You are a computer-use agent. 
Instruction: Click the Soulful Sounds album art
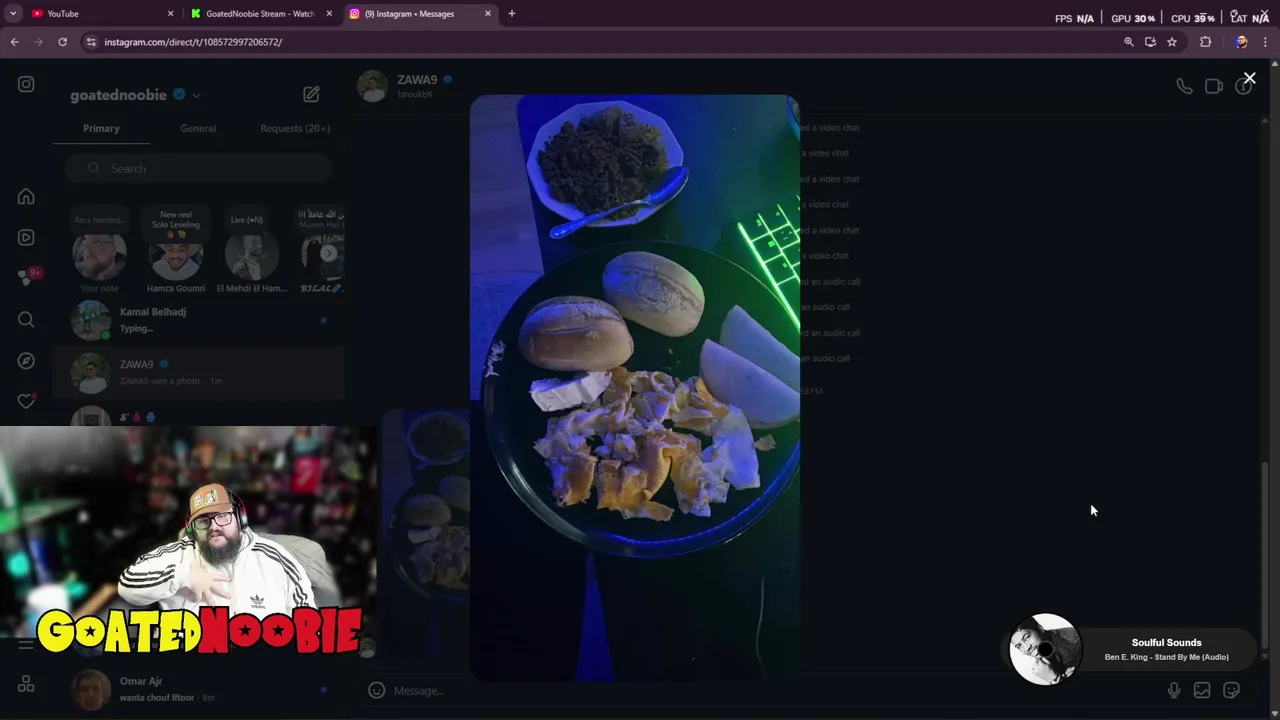(1045, 649)
